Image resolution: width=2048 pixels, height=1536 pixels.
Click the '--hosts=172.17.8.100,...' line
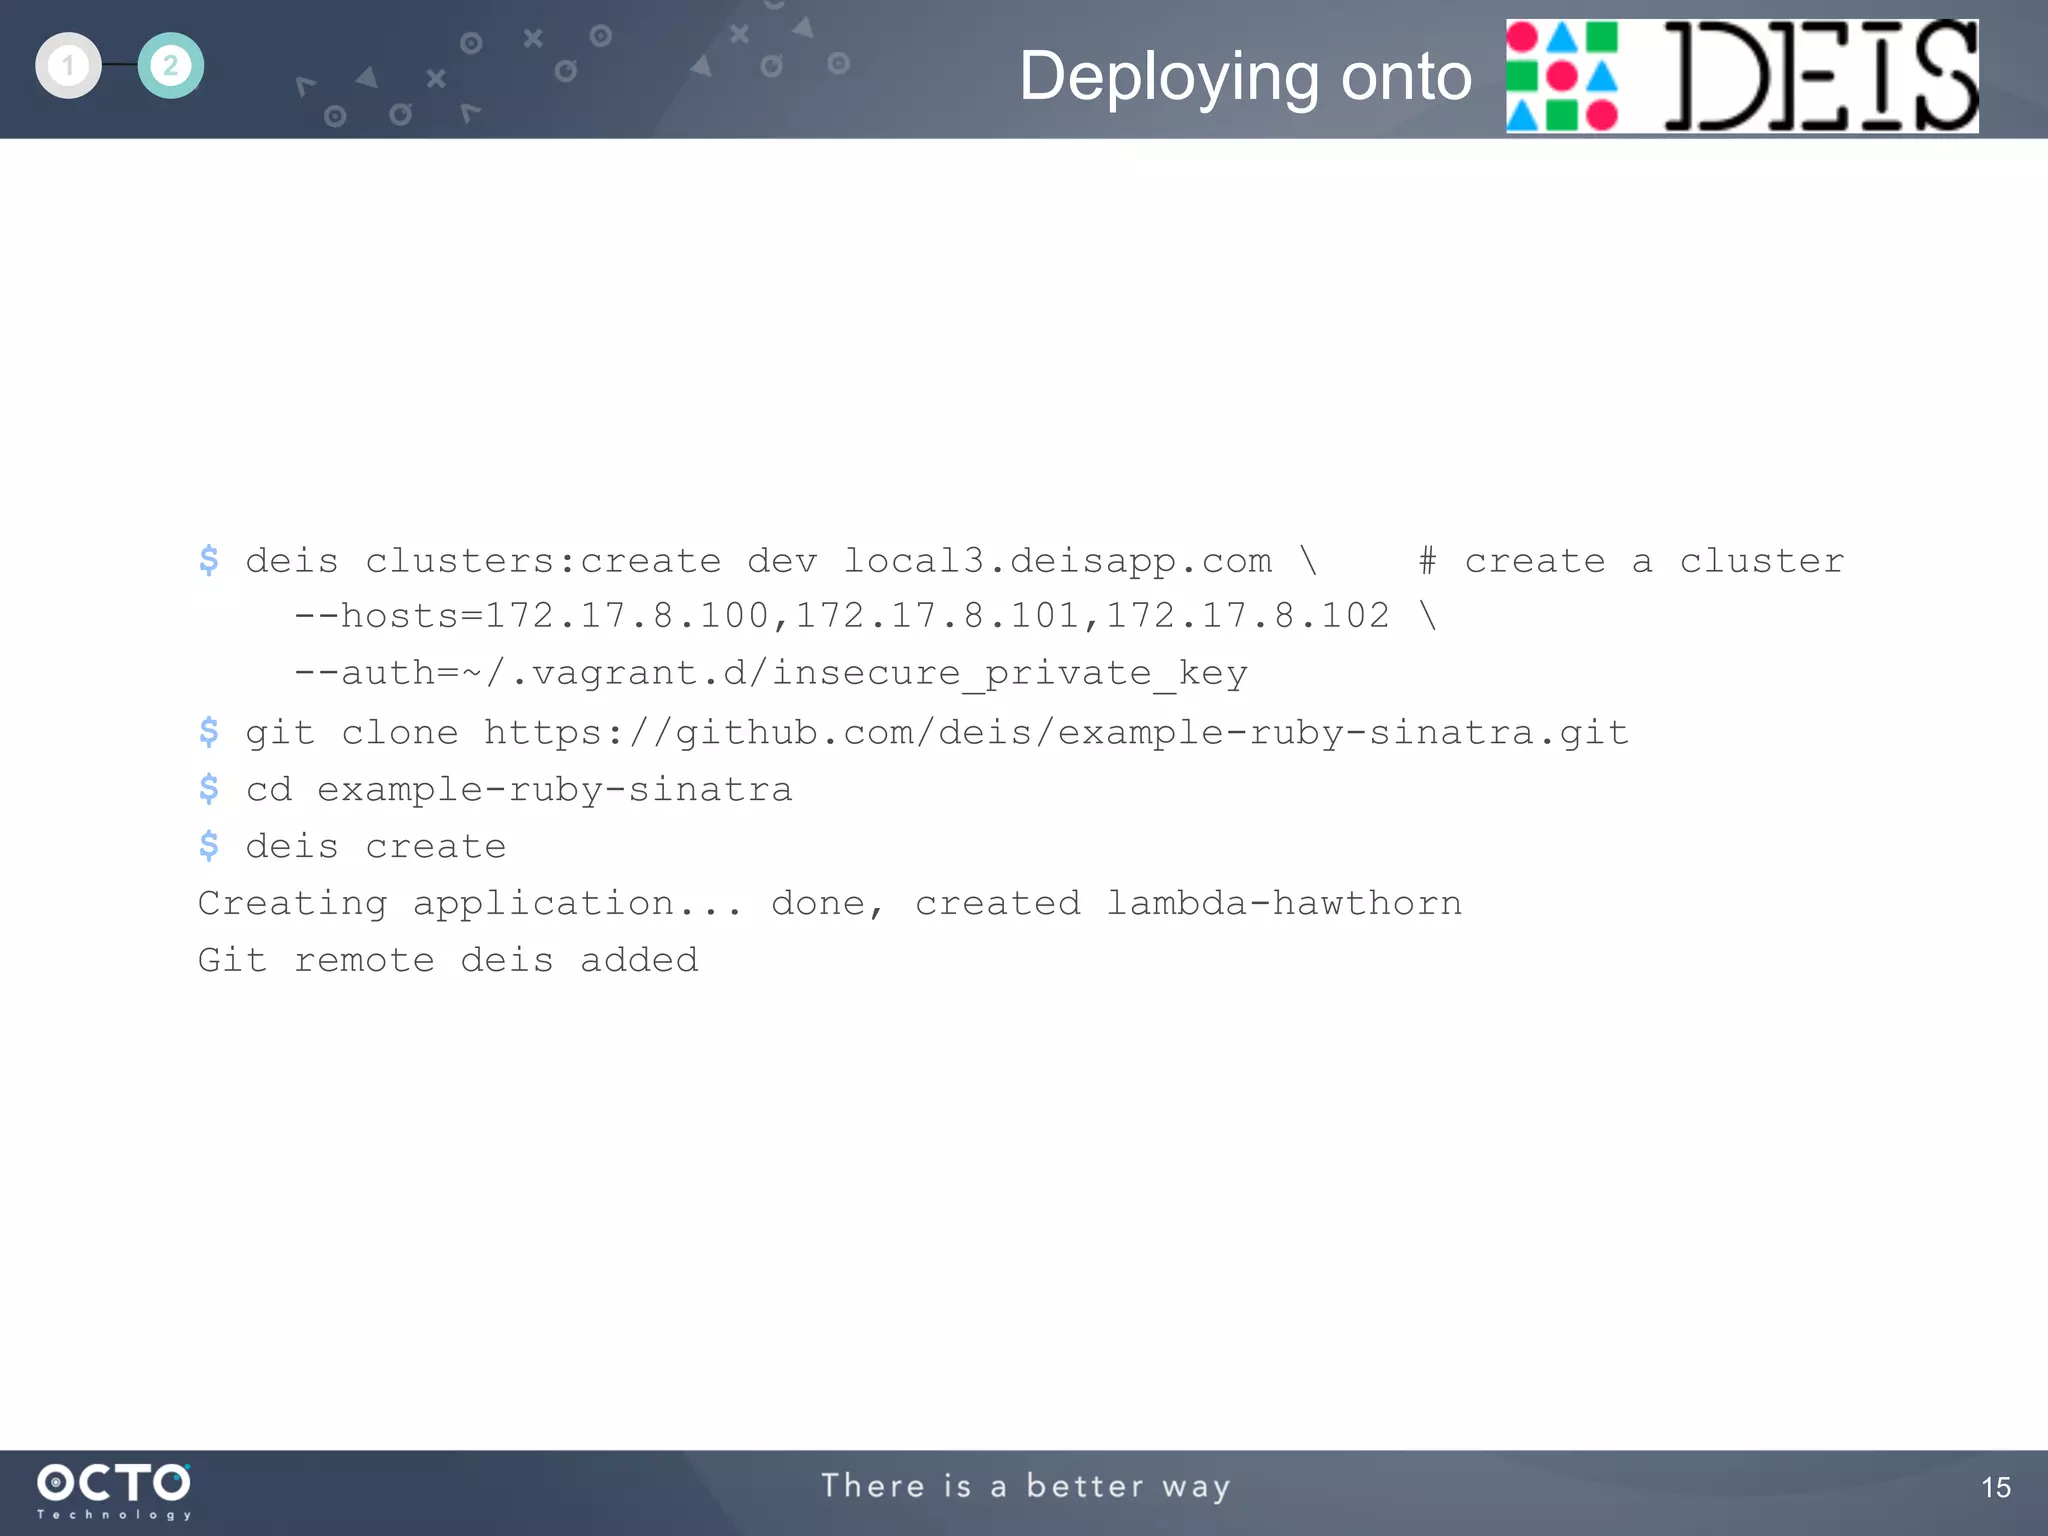click(865, 616)
